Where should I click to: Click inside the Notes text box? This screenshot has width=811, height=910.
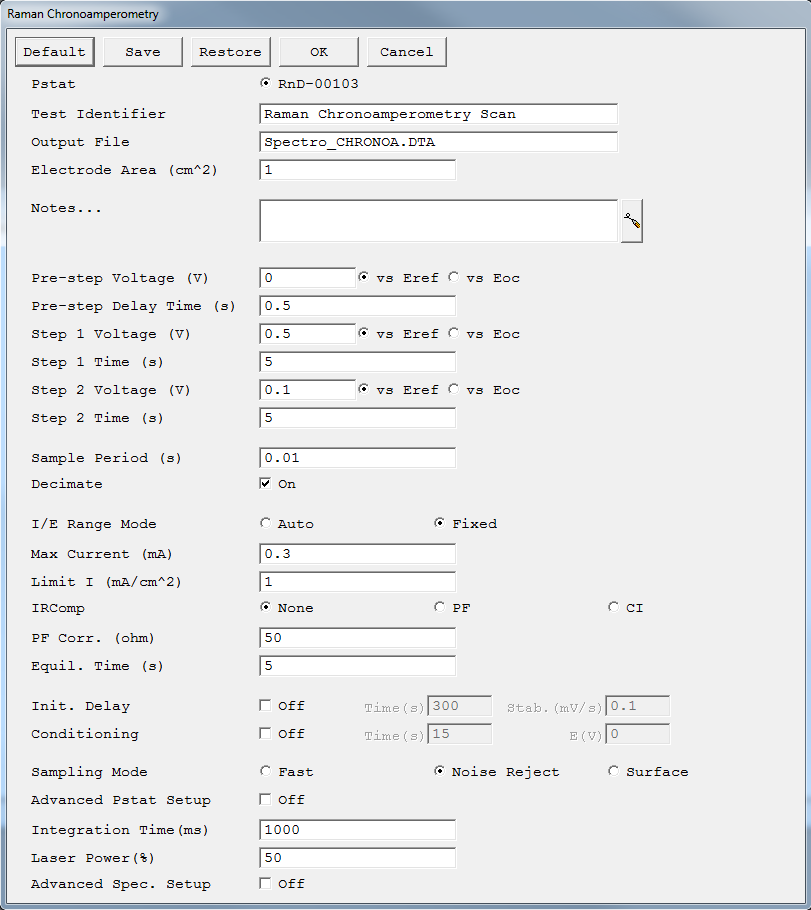[438, 221]
